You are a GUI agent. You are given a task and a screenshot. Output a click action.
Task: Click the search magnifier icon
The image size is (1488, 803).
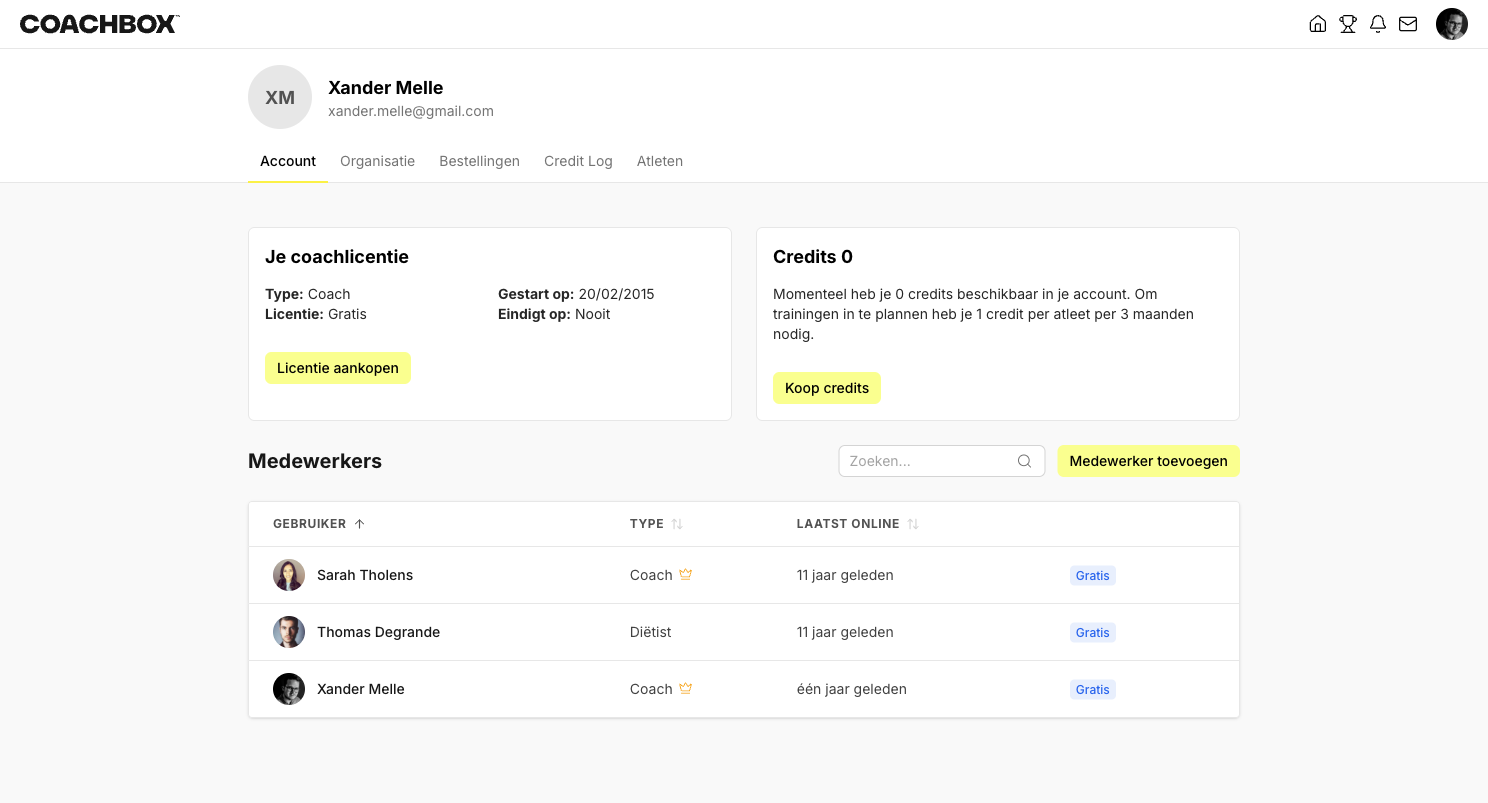pyautogui.click(x=1024, y=461)
